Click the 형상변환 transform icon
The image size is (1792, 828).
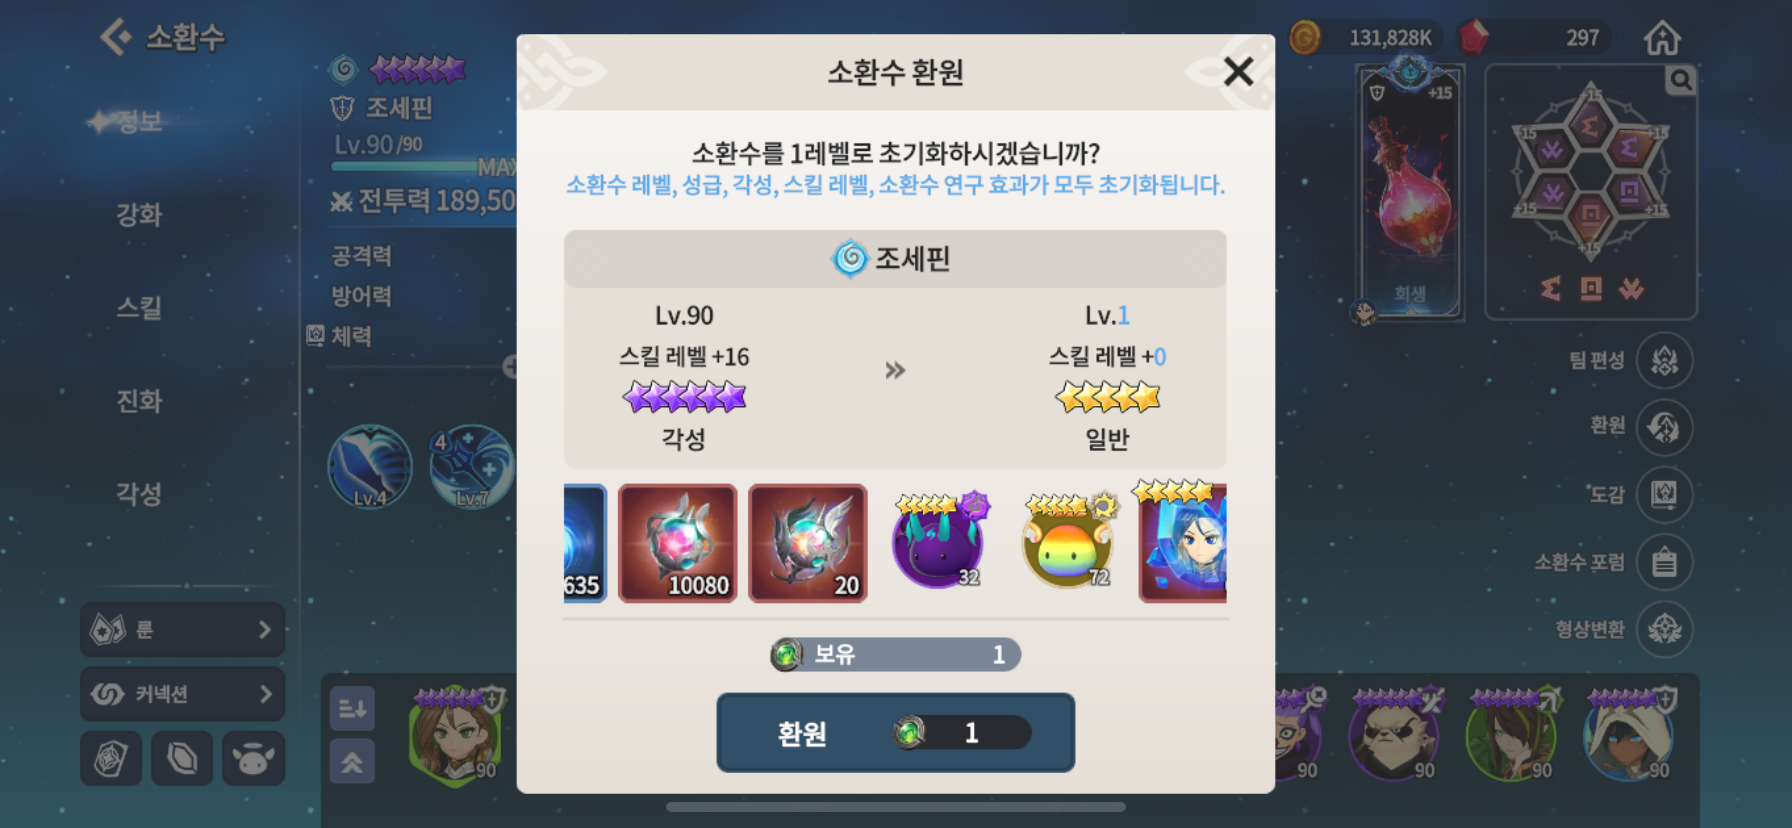tap(1664, 629)
